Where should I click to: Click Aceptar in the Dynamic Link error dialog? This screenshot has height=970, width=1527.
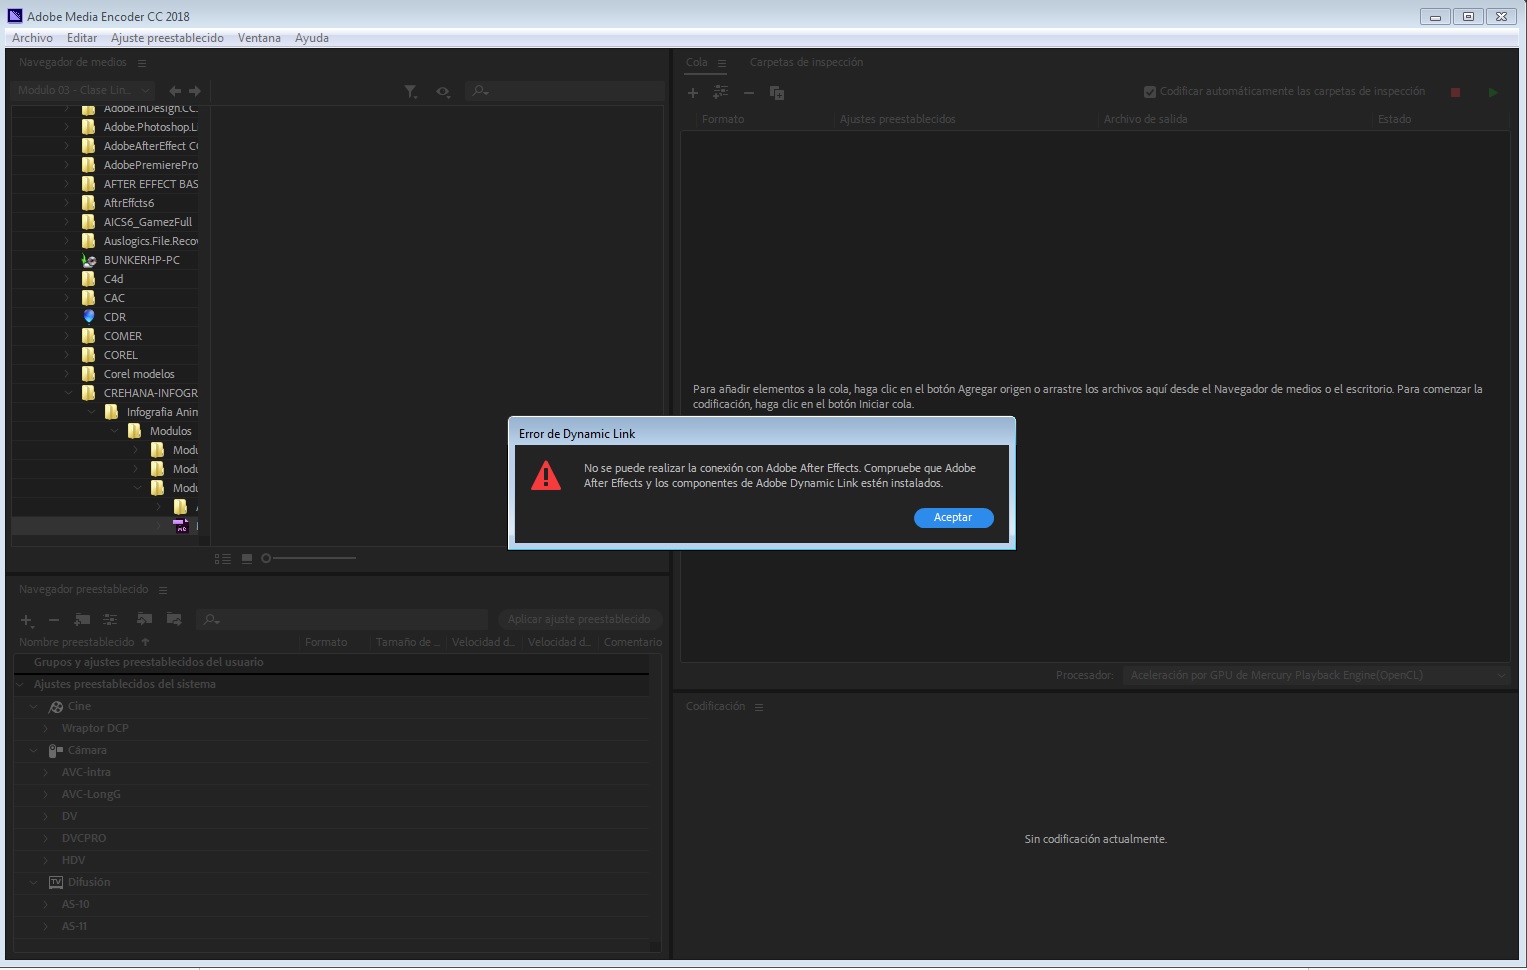(x=953, y=517)
